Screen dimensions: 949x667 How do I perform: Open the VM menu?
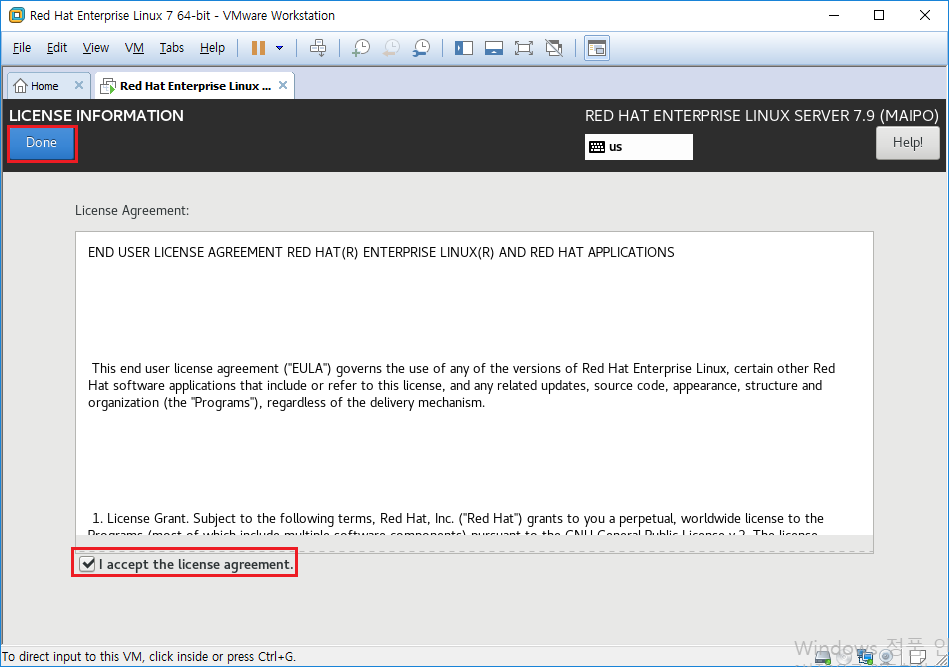[134, 48]
